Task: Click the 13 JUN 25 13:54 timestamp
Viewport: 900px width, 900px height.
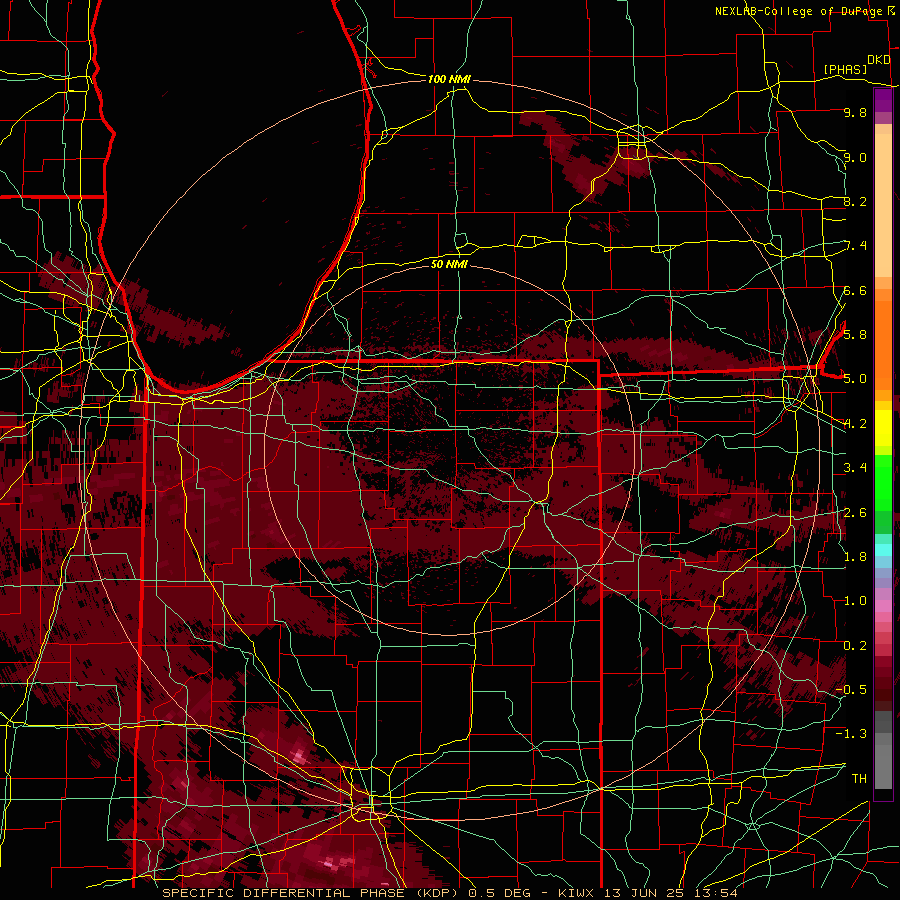Action: (670, 893)
